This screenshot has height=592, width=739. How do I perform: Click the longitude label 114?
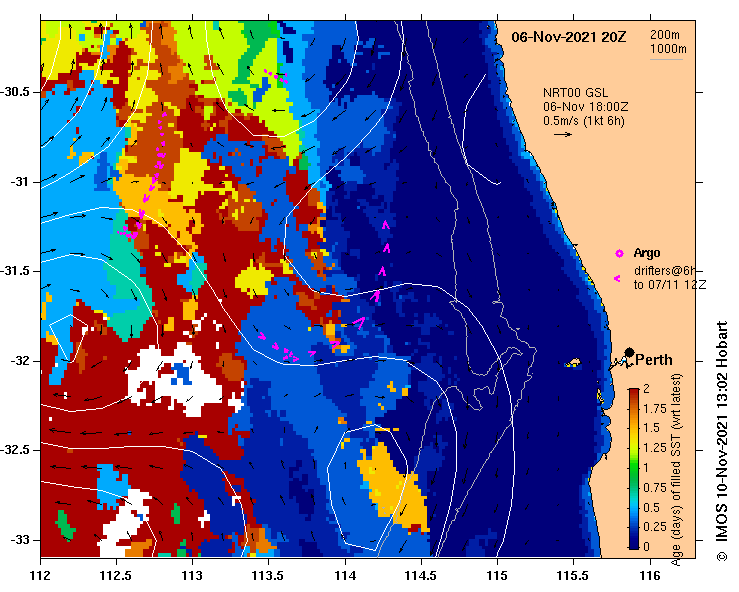click(x=345, y=576)
